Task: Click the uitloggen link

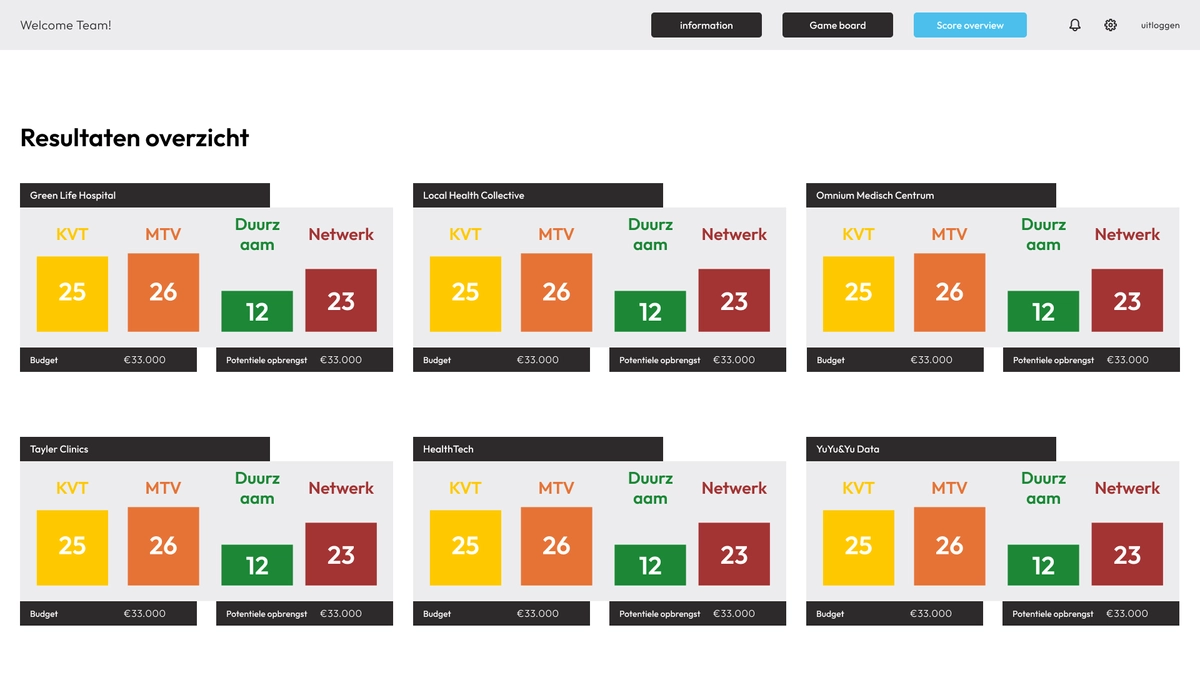Action: [1160, 26]
